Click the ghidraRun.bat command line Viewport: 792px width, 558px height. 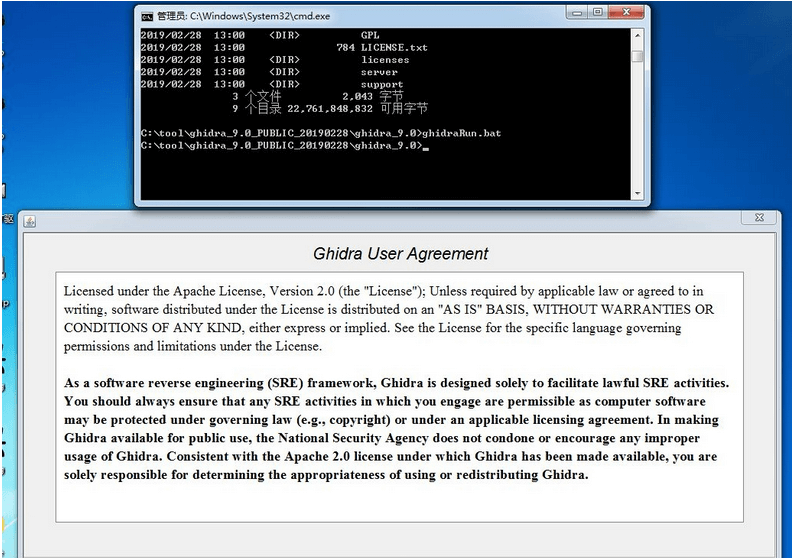[x=320, y=133]
